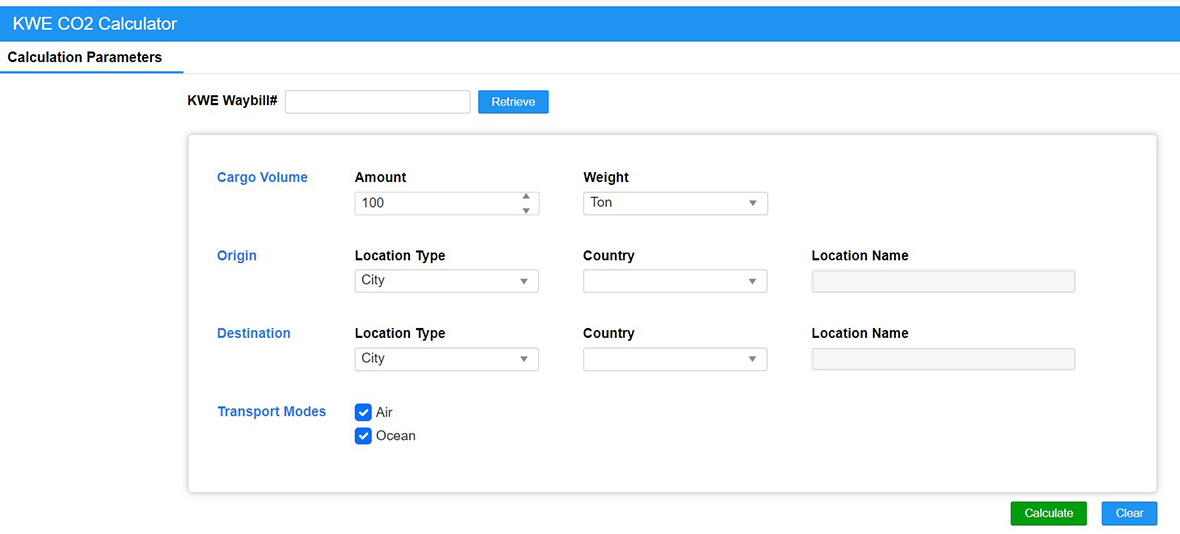Click the Origin section label
Screen dimensions: 1180x534
click(x=236, y=256)
